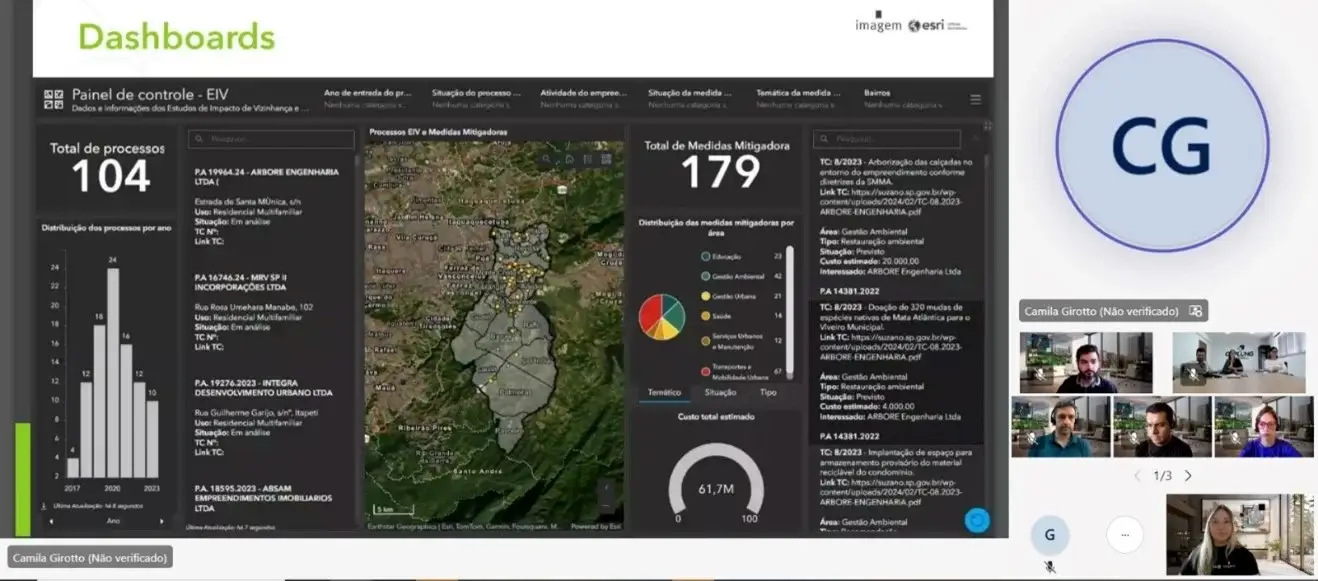The image size is (1318, 581).
Task: Click the home extent icon on the map
Action: (x=570, y=159)
